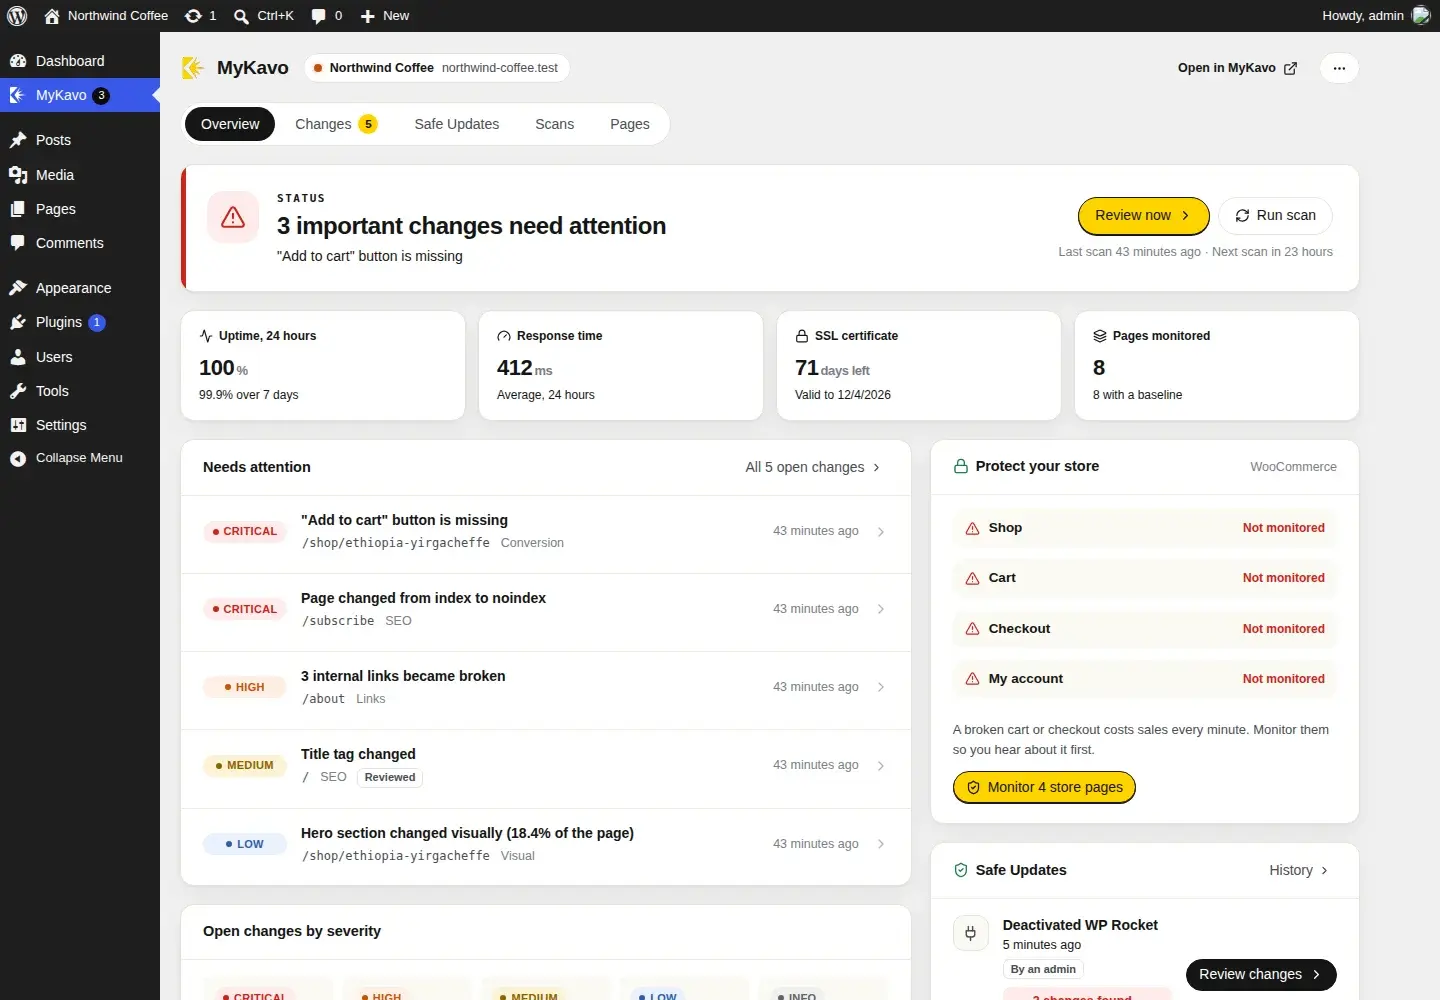Open Posts in the sidebar

tap(80, 140)
